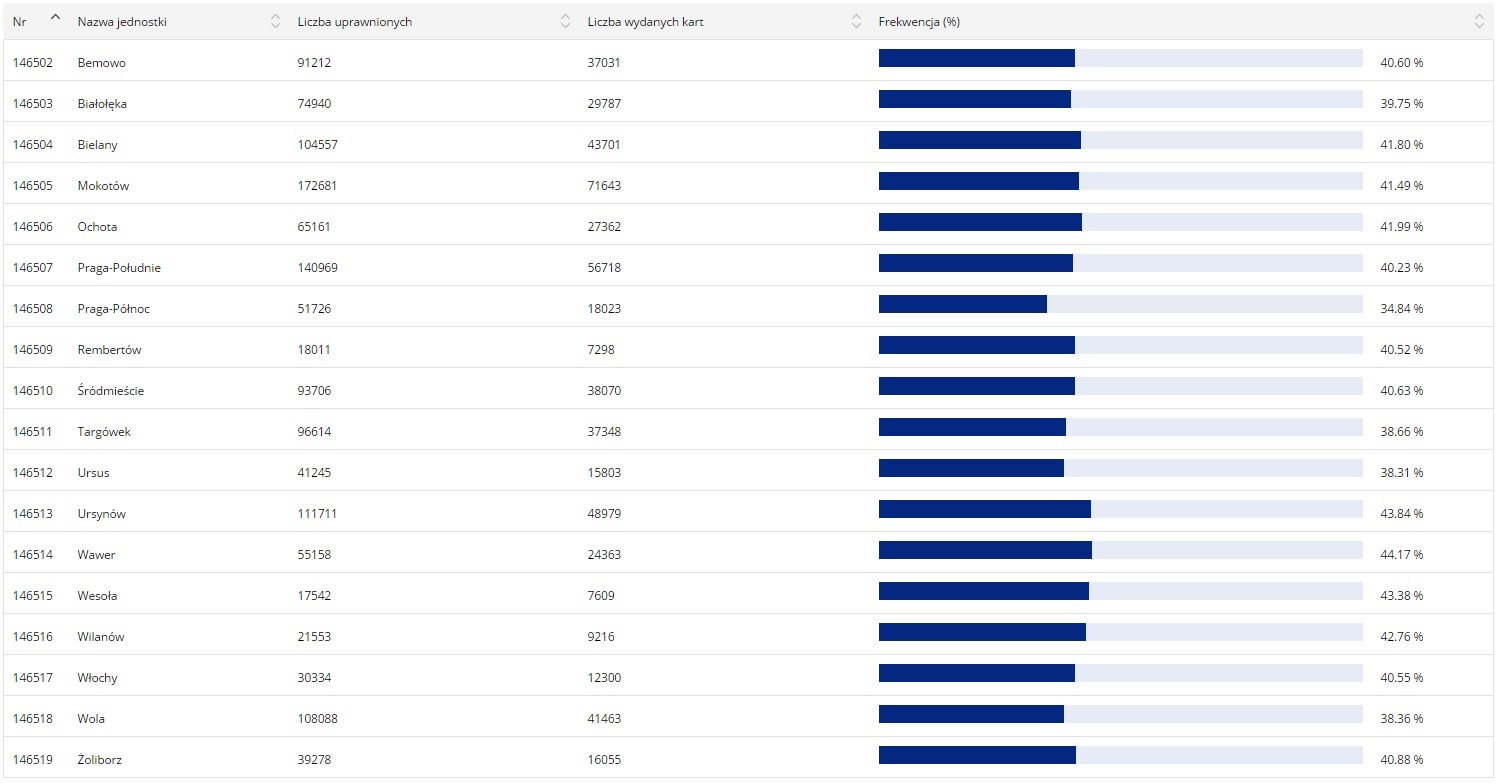Click sort arrows at right of Frekwencja header
Image resolution: width=1500 pixels, height=784 pixels.
point(1479,21)
